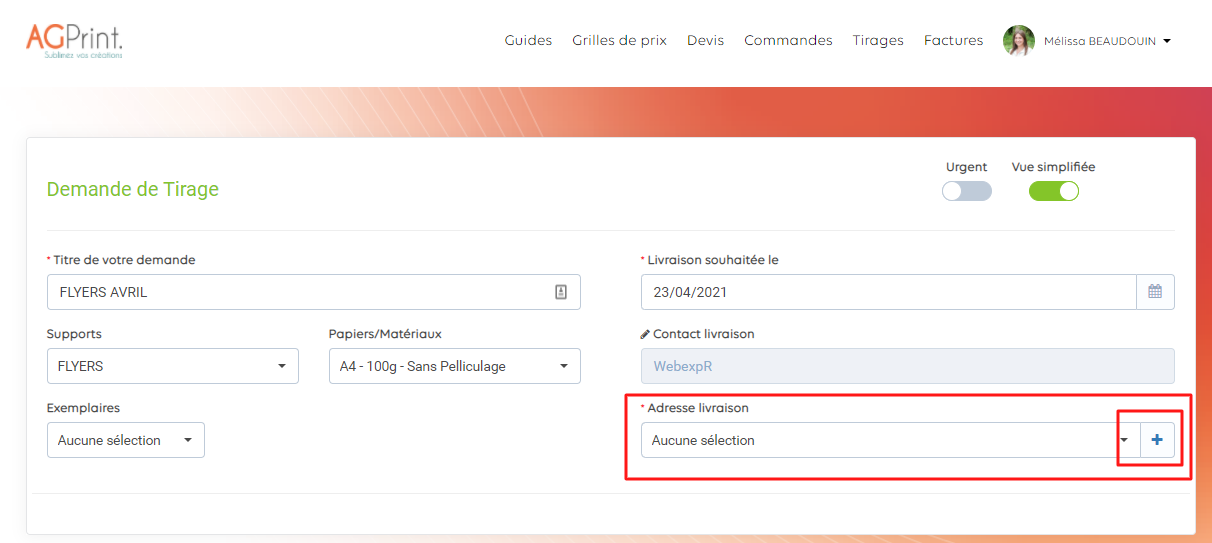Open Grilles de prix page
1212x543 pixels.
click(619, 41)
